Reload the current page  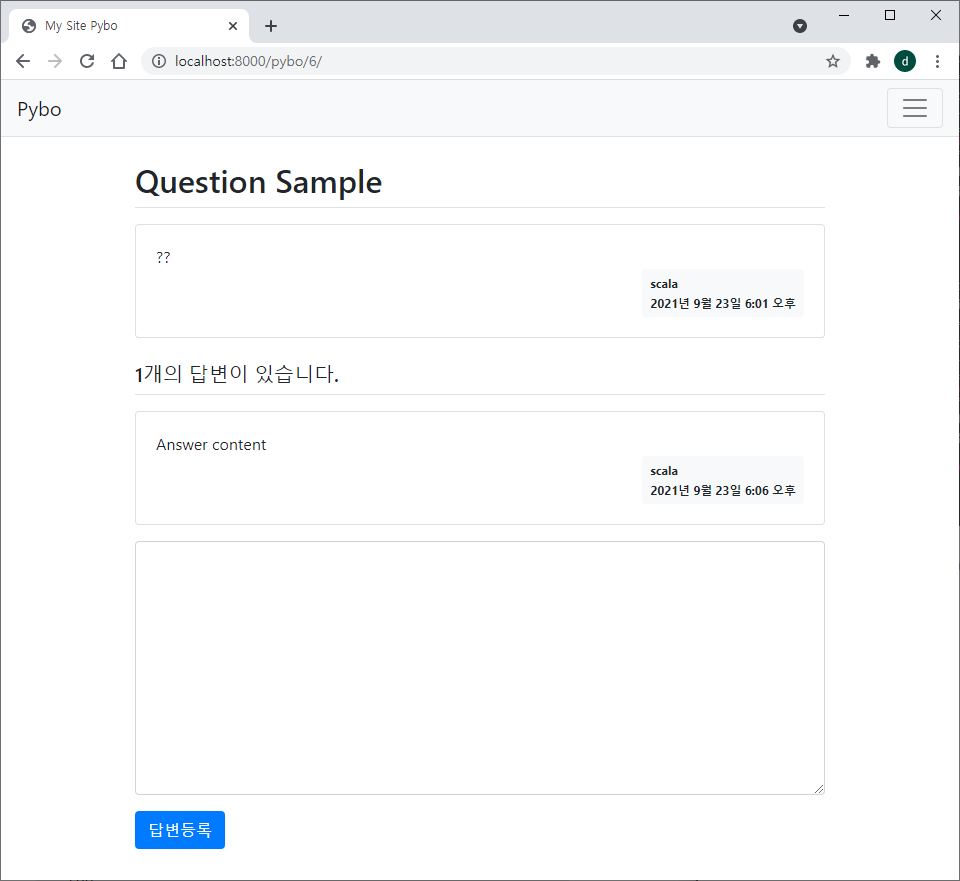[x=87, y=61]
